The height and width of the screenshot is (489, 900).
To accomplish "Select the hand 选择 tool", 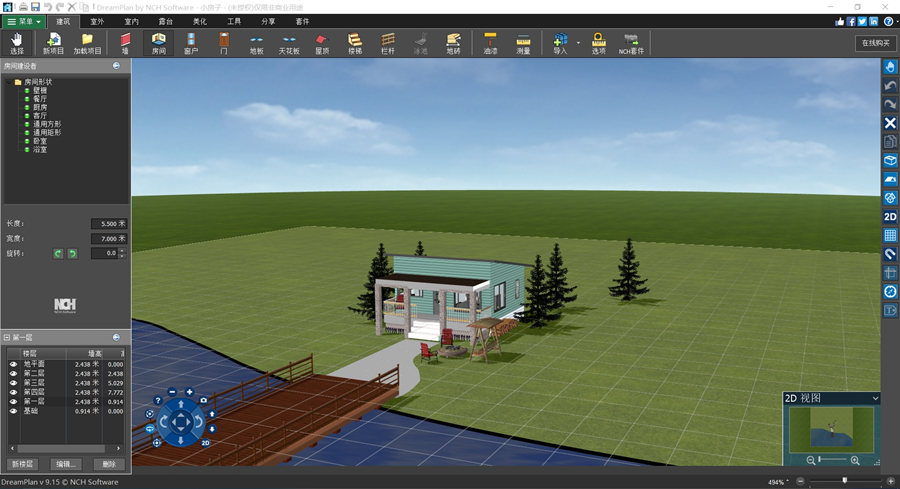I will 17,44.
